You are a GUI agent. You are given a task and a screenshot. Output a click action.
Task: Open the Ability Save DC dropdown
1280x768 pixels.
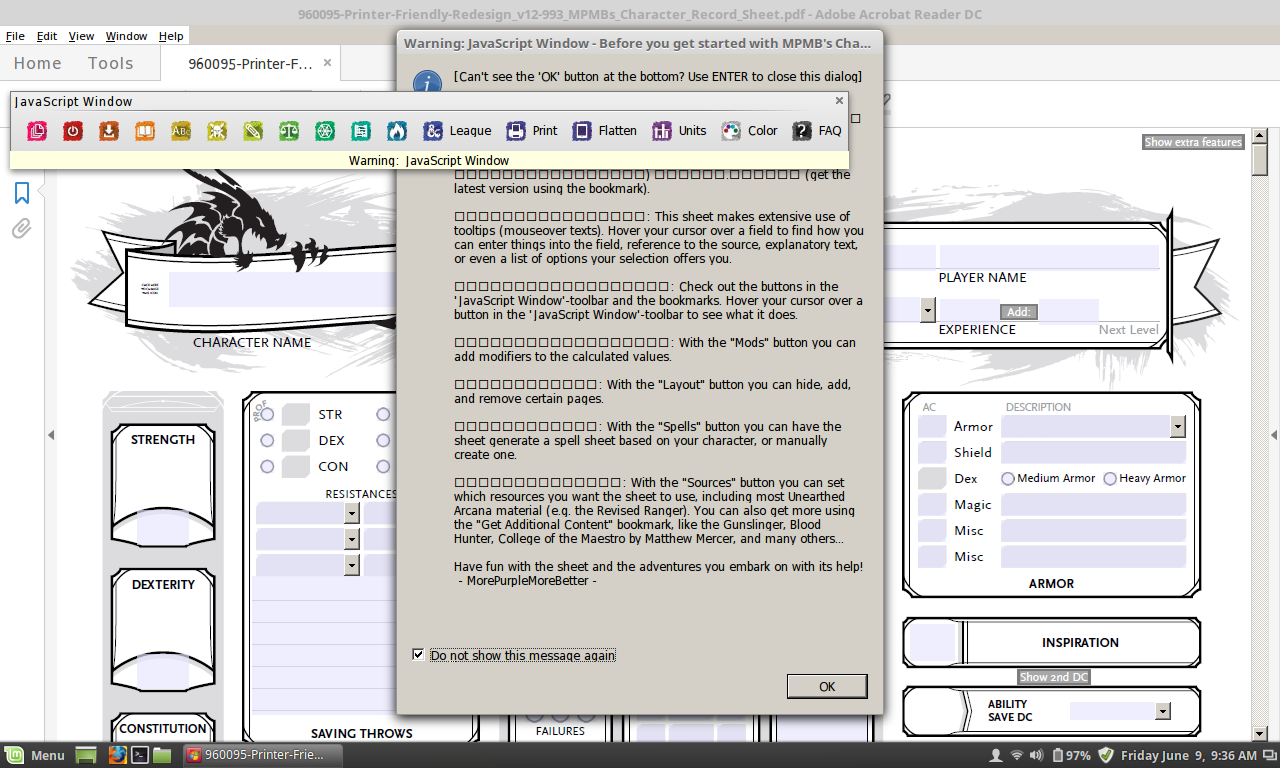point(1162,711)
